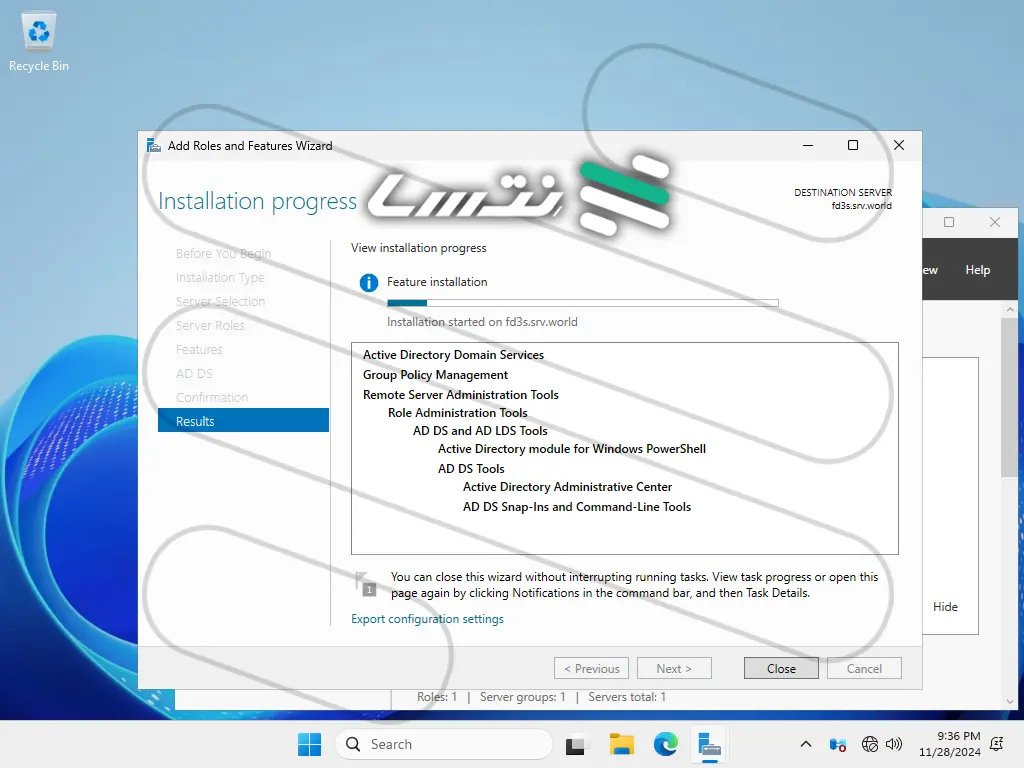Open Task View from the taskbar
Viewport: 1024px width, 768px height.
[x=575, y=744]
